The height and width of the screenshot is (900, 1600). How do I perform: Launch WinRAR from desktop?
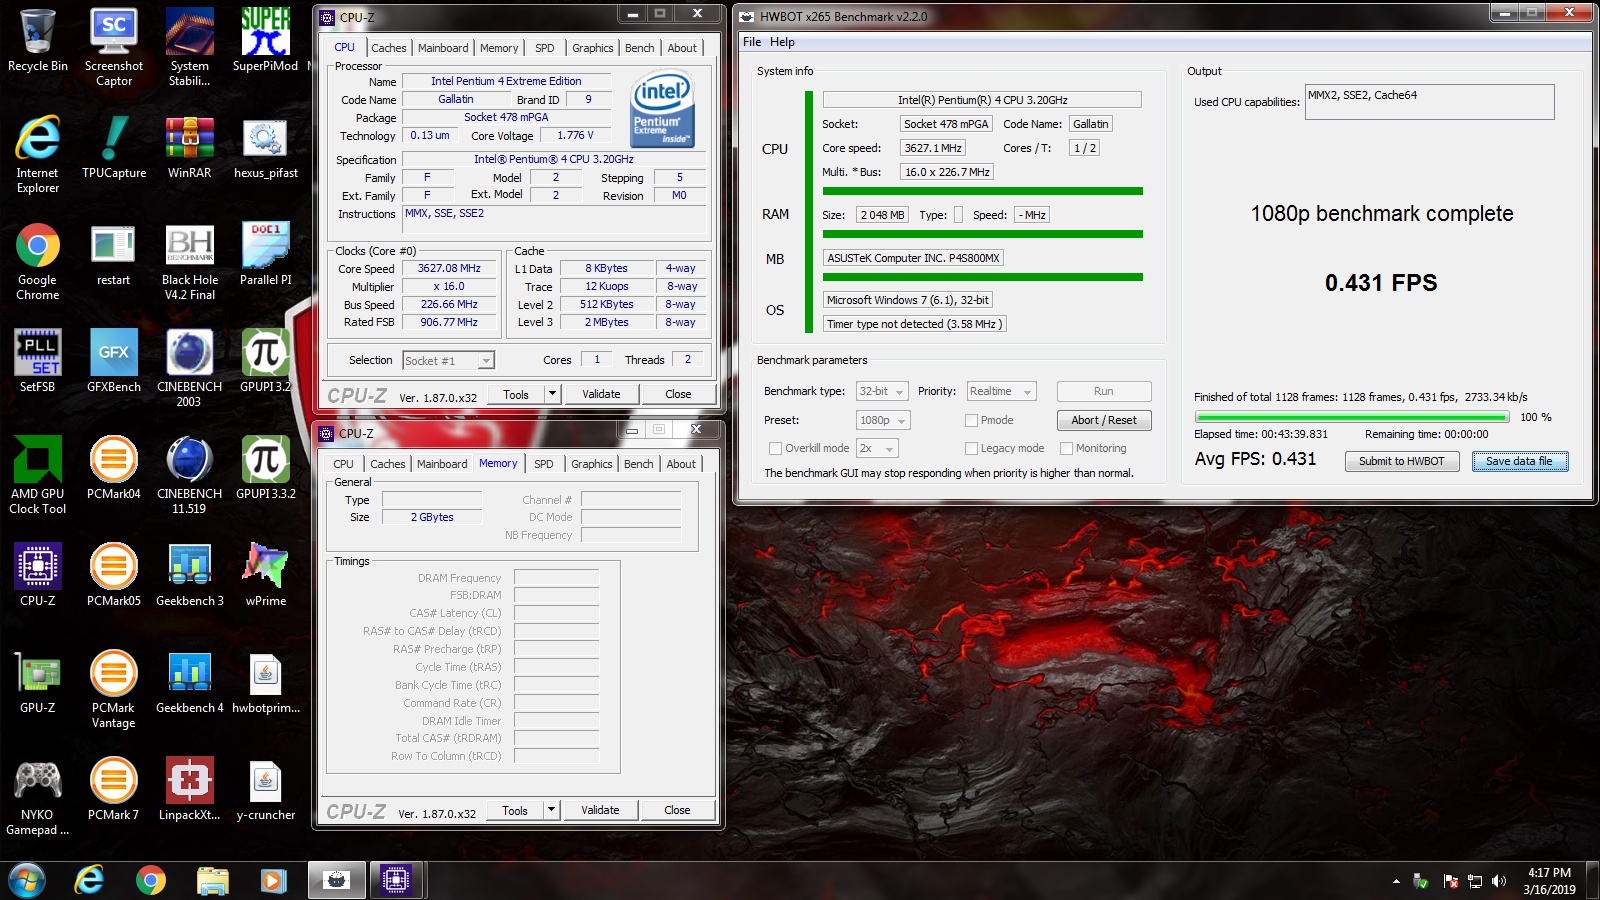(x=190, y=148)
